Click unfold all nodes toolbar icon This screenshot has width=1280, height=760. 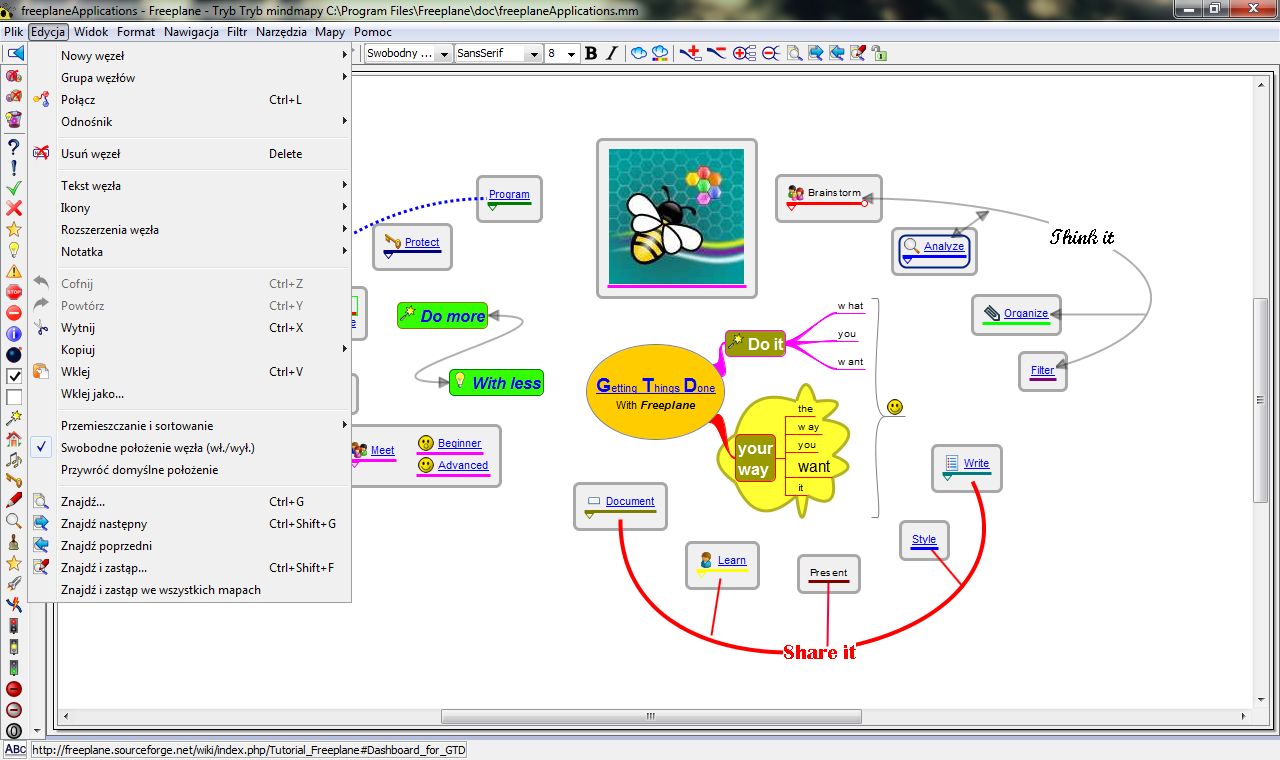pyautogui.click(x=743, y=53)
